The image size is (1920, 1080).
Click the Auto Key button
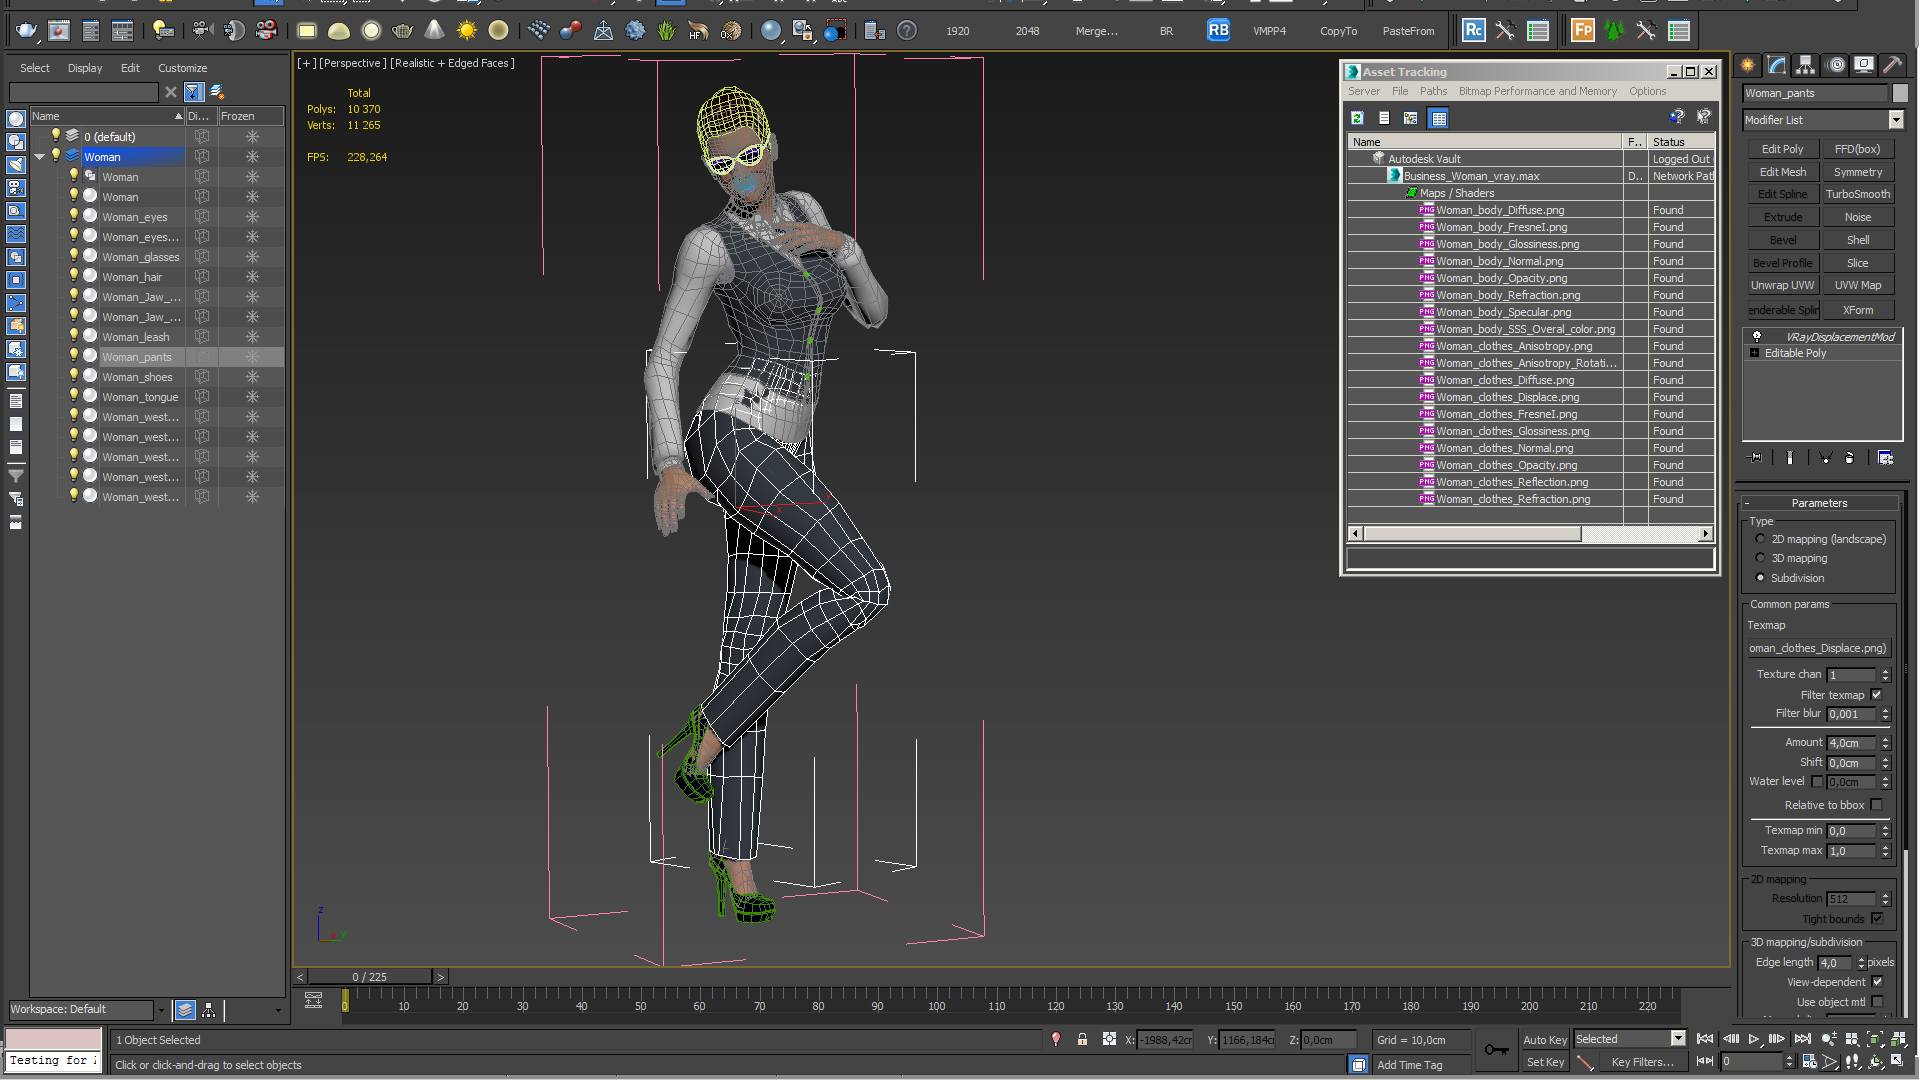(x=1545, y=1040)
